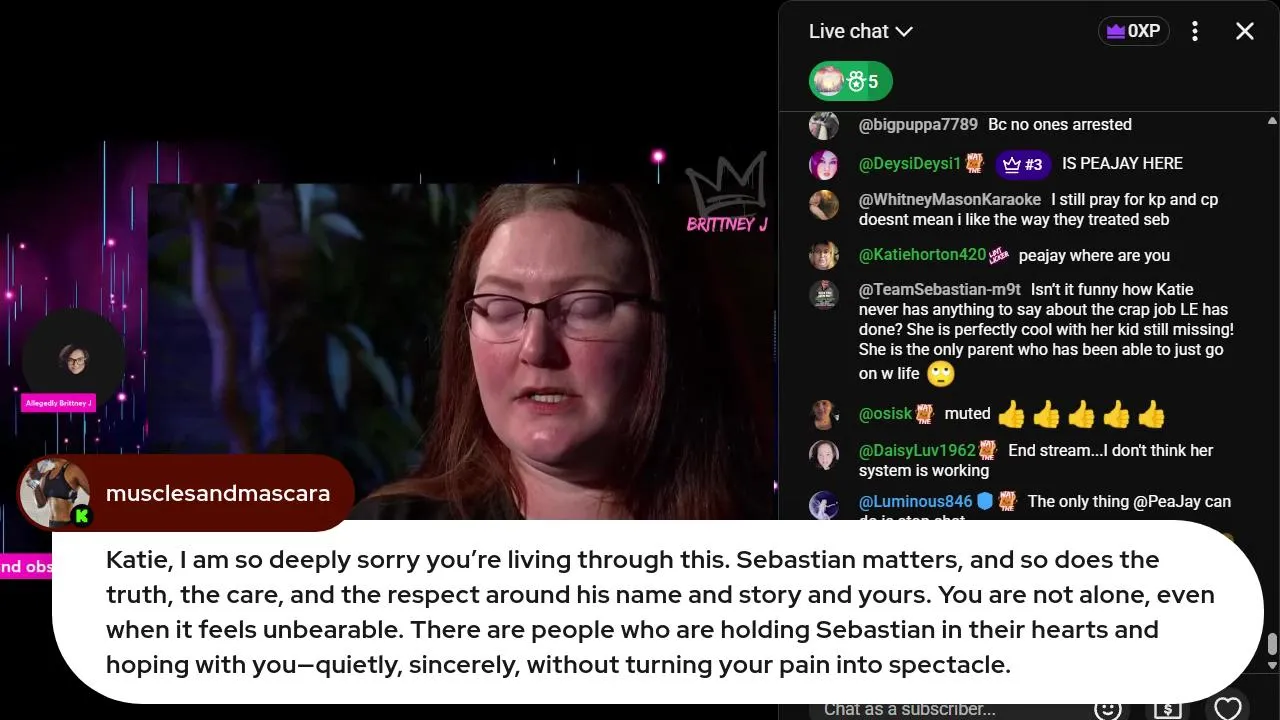Screen dimensions: 1280x720
Task: Click the musclesandmascara Kick badge avatar
Action: click(54, 494)
